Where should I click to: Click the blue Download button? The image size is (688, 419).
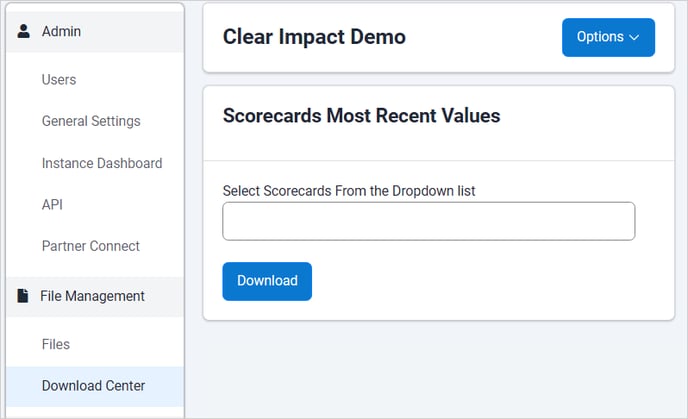click(267, 281)
